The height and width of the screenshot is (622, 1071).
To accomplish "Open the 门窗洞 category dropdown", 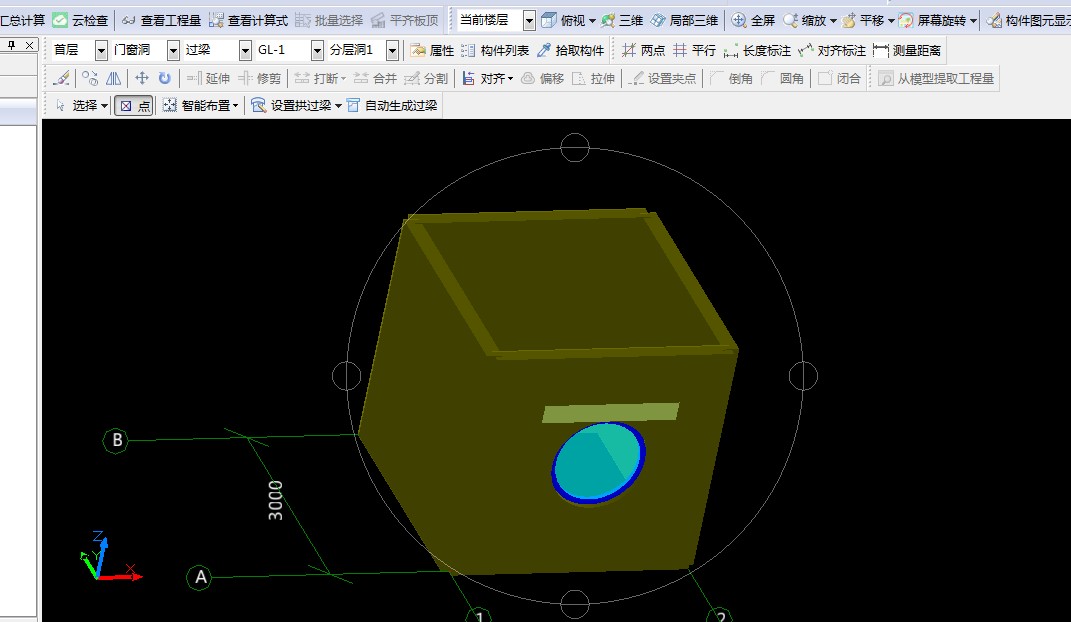I will click(x=173, y=50).
